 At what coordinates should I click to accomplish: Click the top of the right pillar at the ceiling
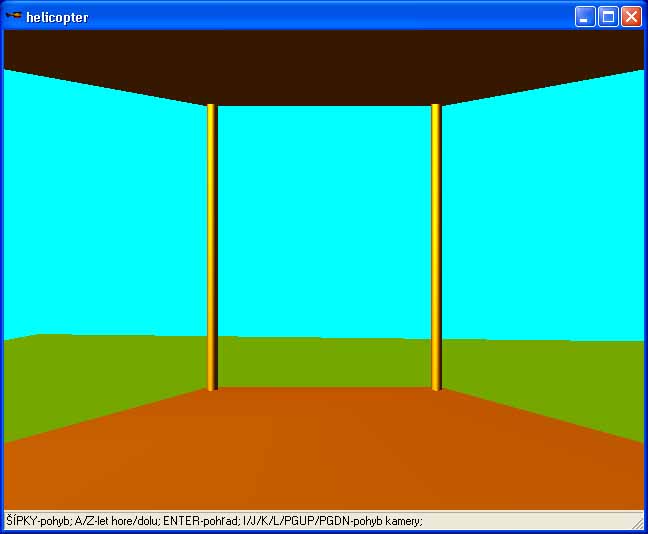[x=436, y=109]
